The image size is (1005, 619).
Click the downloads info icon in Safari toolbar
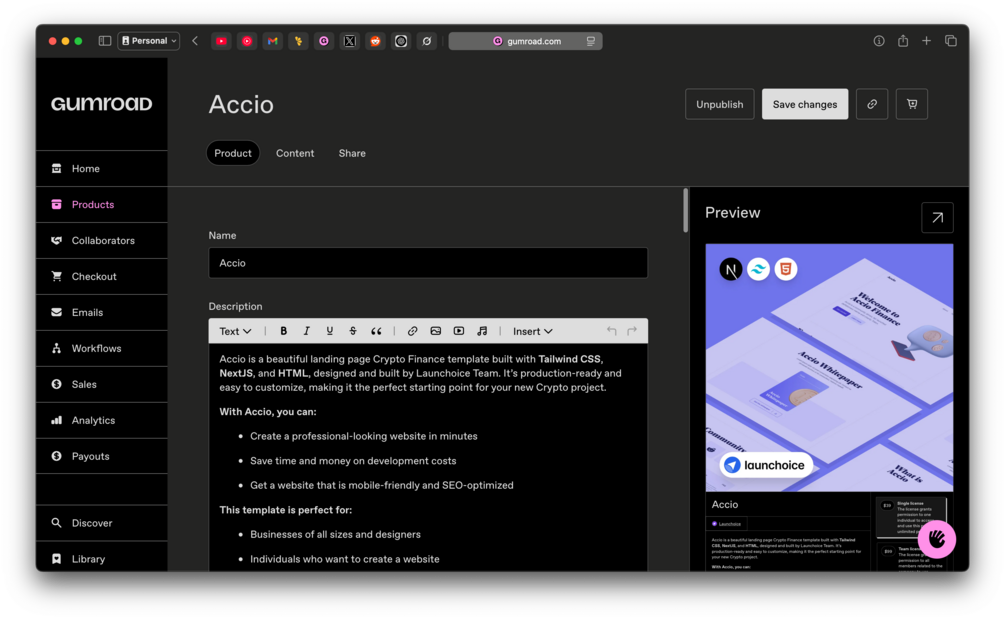879,41
